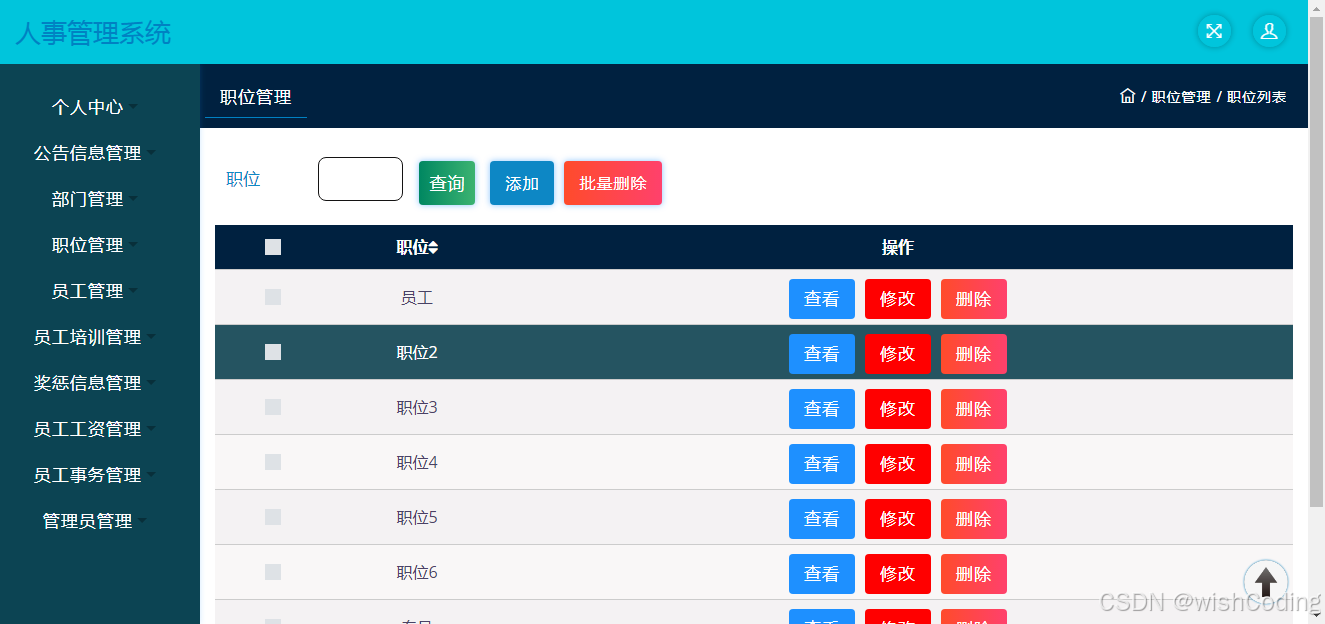Click 查看 for row 职位2

(x=822, y=354)
